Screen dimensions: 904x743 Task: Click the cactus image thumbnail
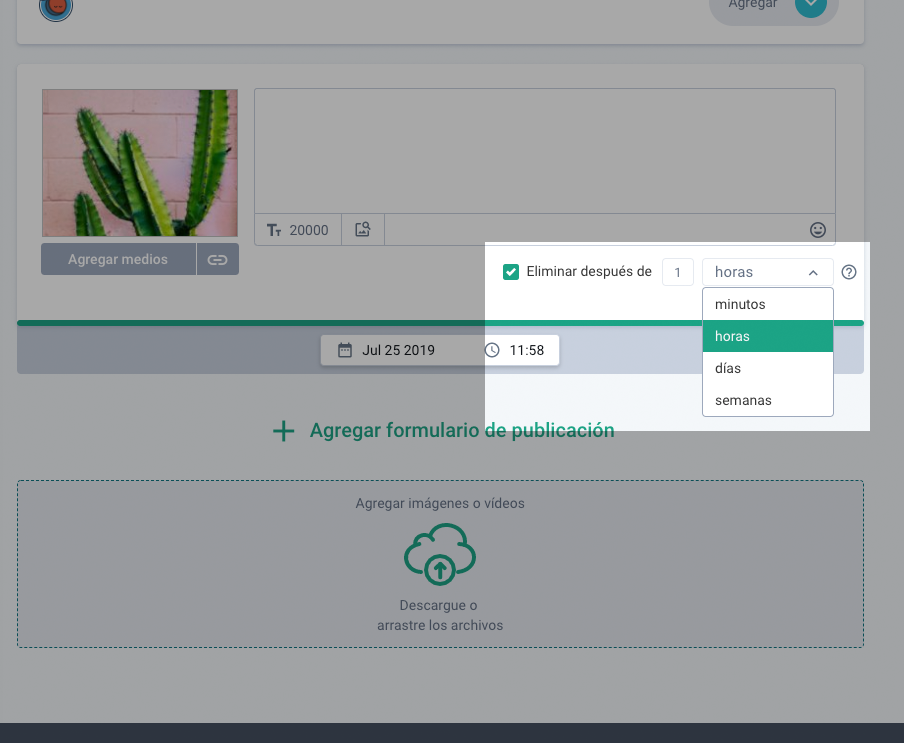[x=140, y=163]
